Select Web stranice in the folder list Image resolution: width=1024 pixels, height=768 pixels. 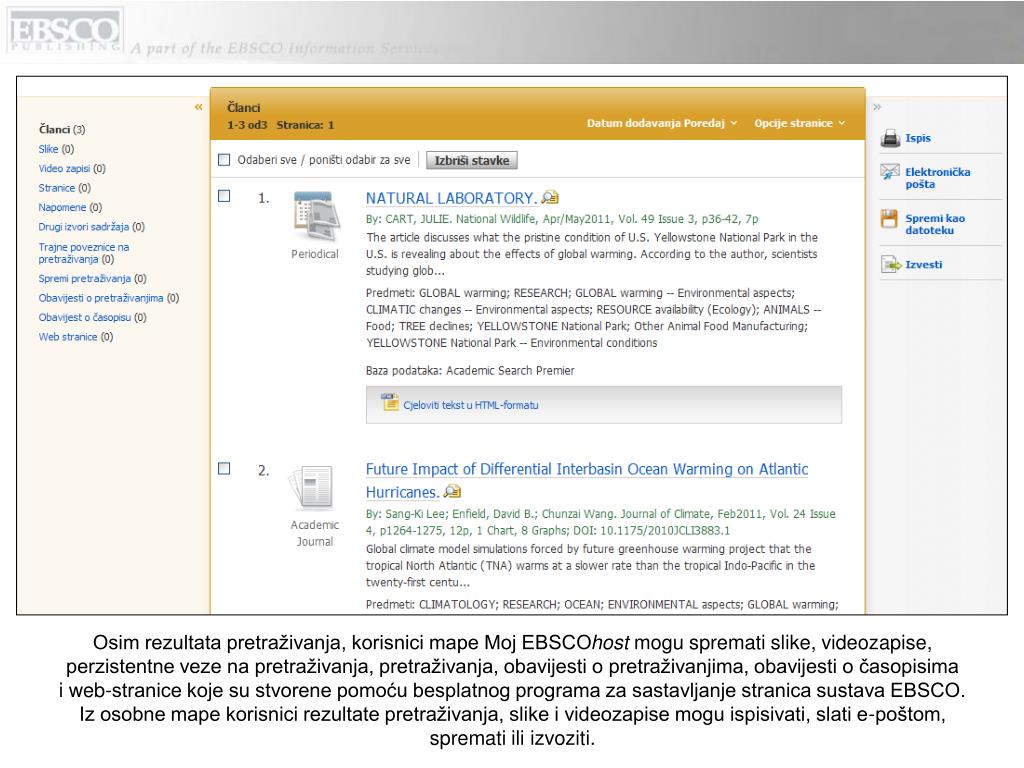point(76,337)
